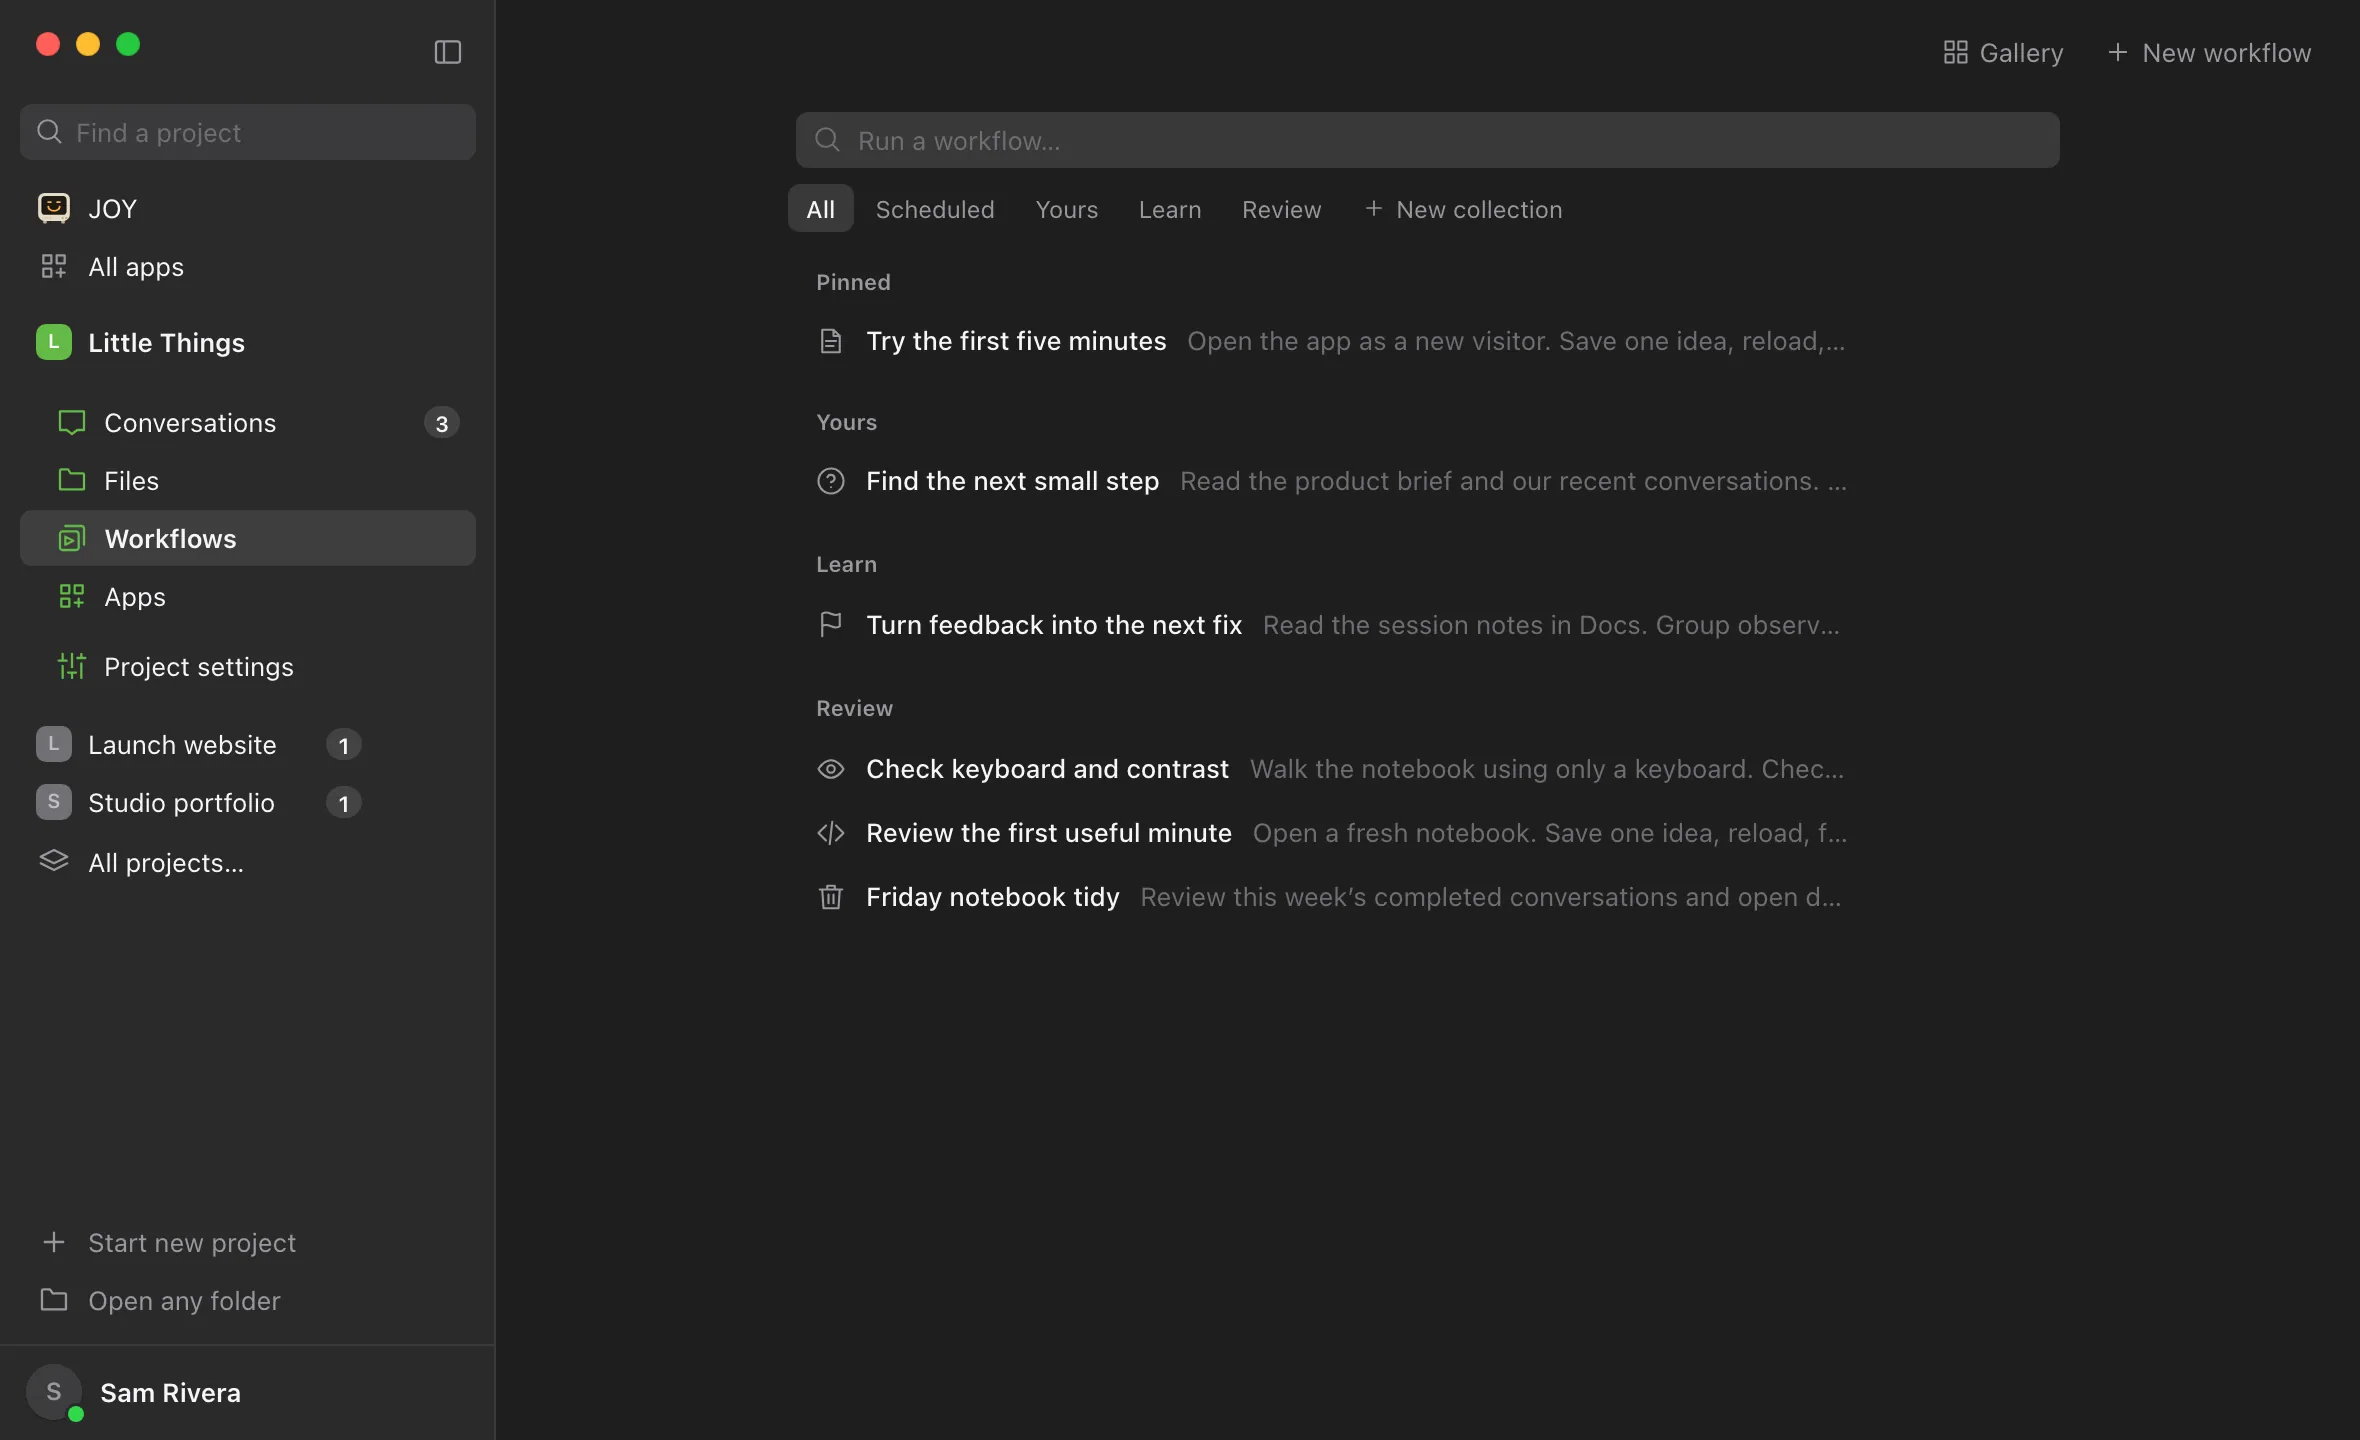Toggle the sidebar panel icon

coord(447,52)
